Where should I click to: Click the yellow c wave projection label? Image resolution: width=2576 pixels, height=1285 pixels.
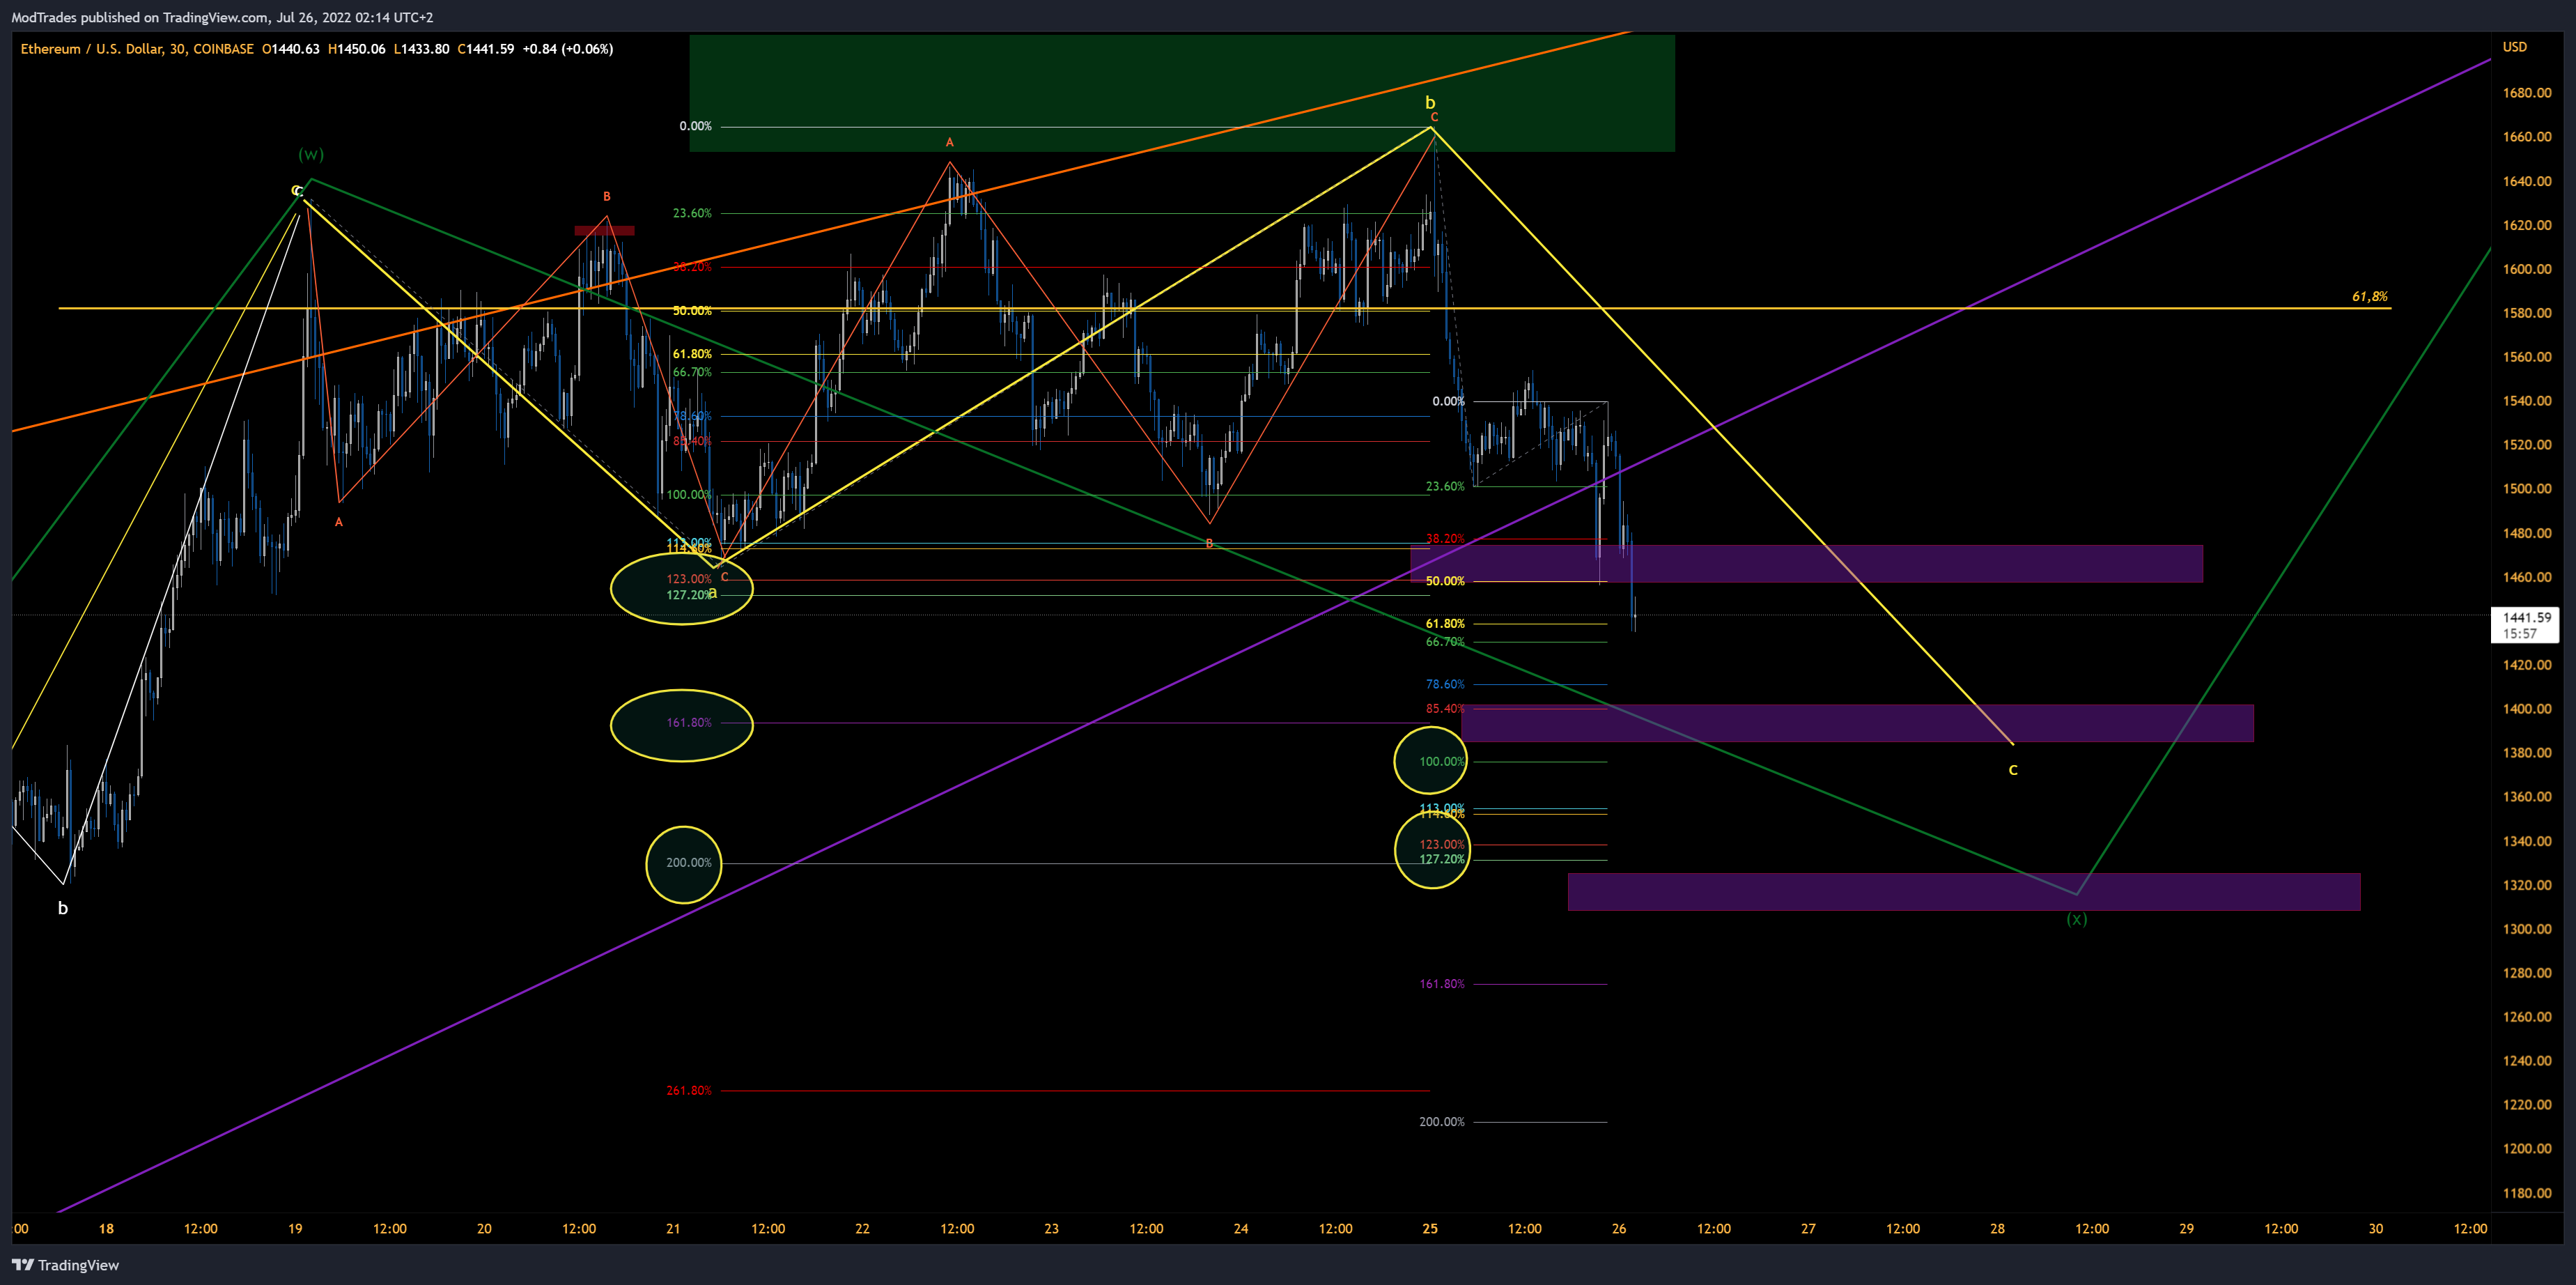2013,770
